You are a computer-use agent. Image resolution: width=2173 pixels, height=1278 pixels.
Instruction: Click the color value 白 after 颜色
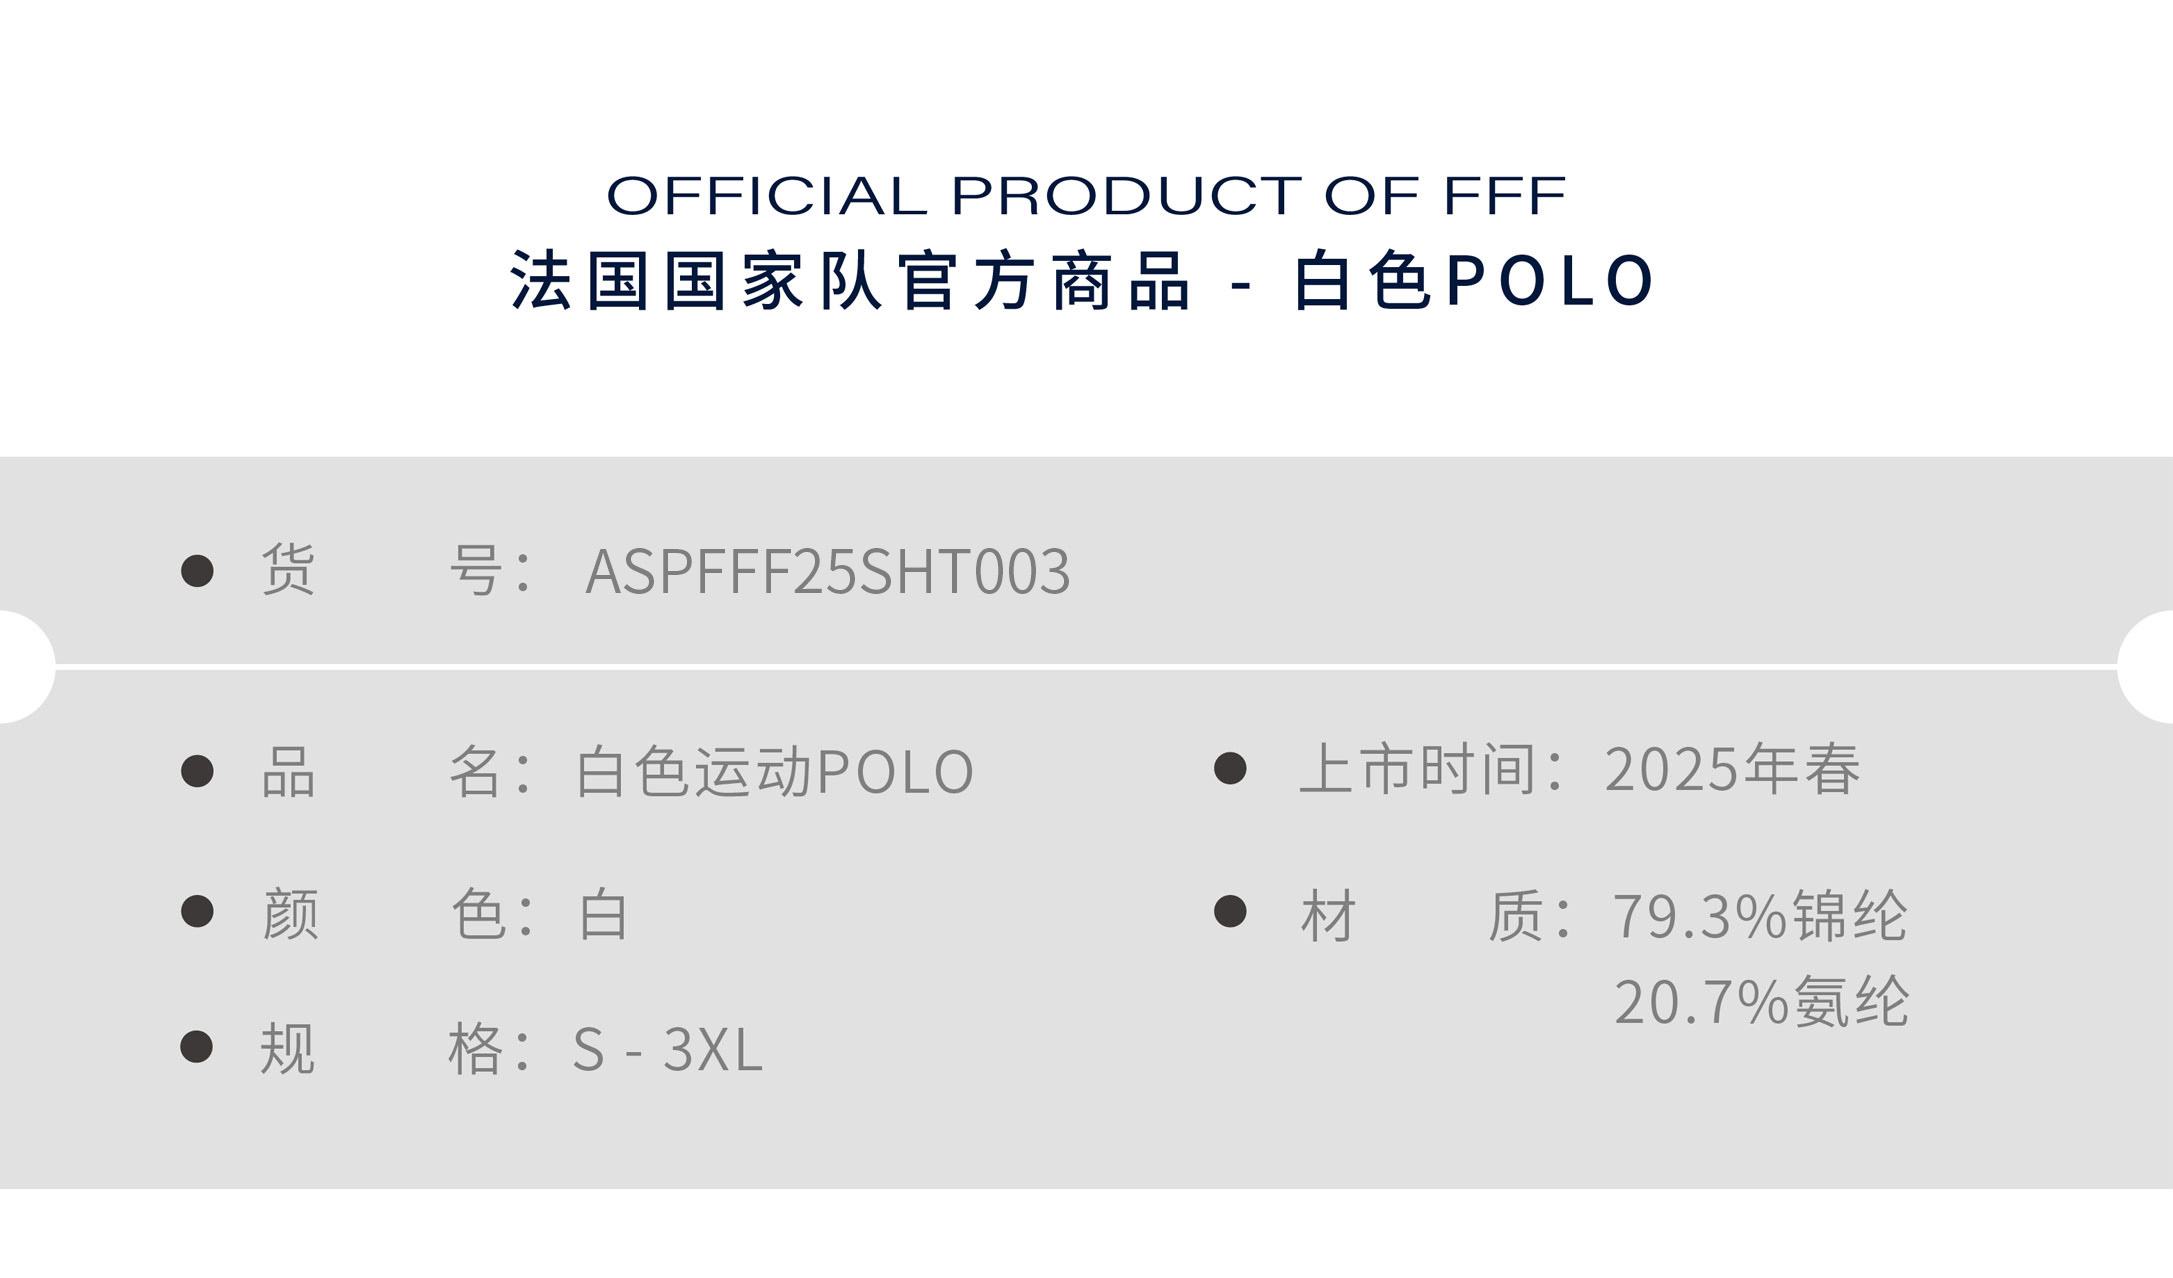(x=603, y=914)
